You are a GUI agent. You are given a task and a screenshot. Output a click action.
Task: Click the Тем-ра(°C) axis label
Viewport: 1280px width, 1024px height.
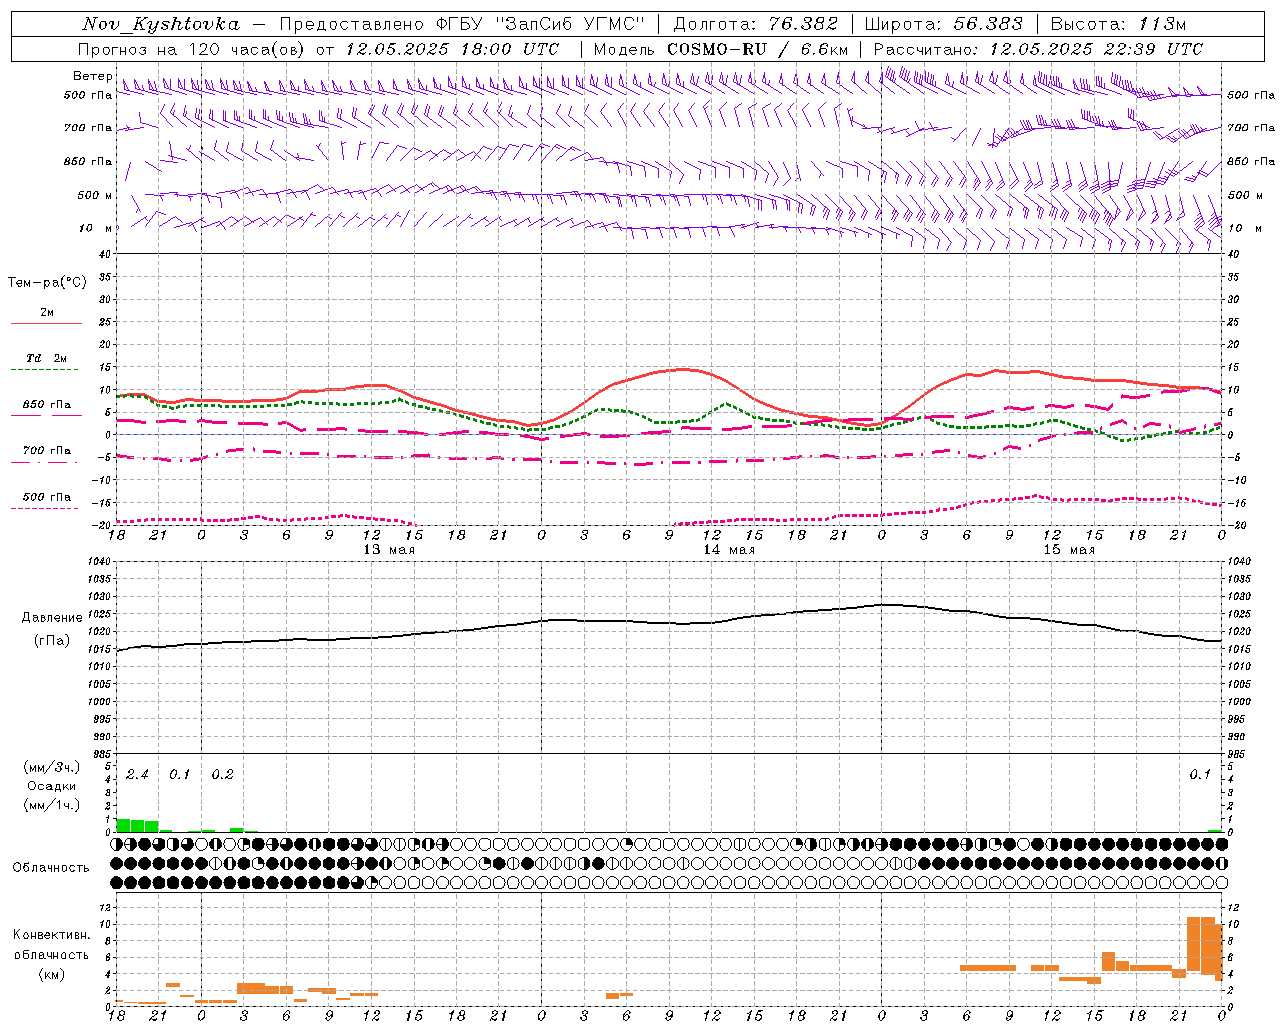(47, 283)
